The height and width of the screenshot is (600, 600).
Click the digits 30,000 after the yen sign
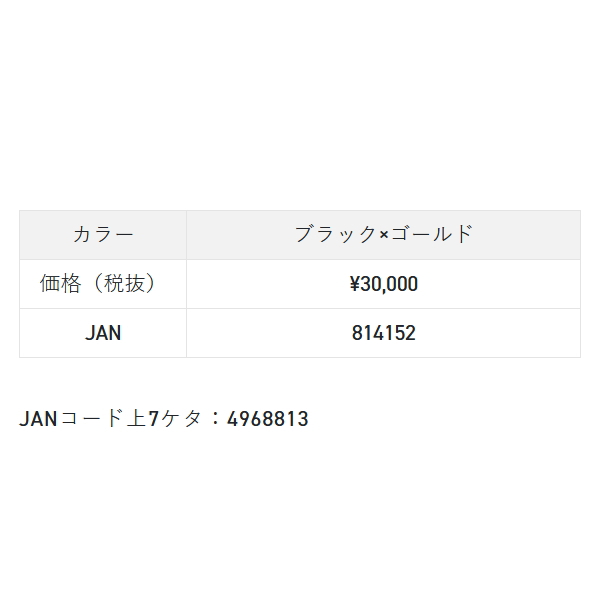[x=390, y=284]
